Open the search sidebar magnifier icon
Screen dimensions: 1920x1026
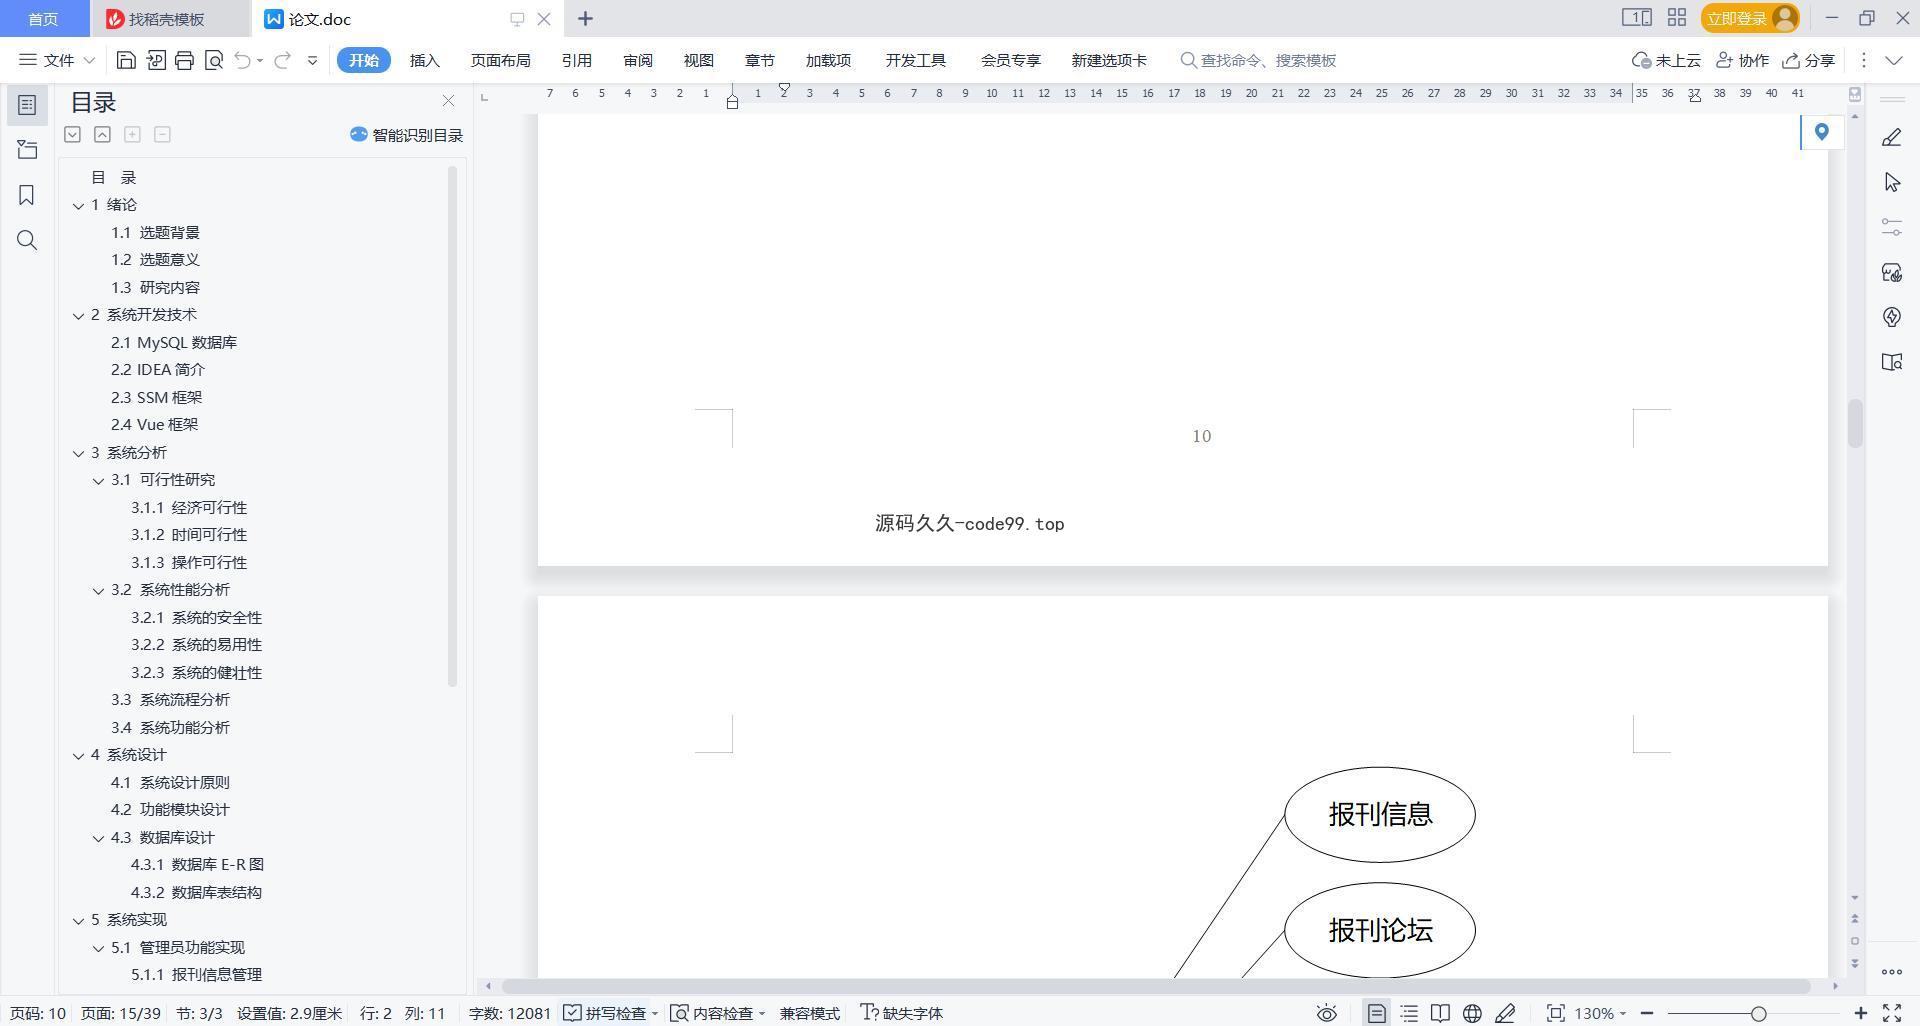point(27,240)
